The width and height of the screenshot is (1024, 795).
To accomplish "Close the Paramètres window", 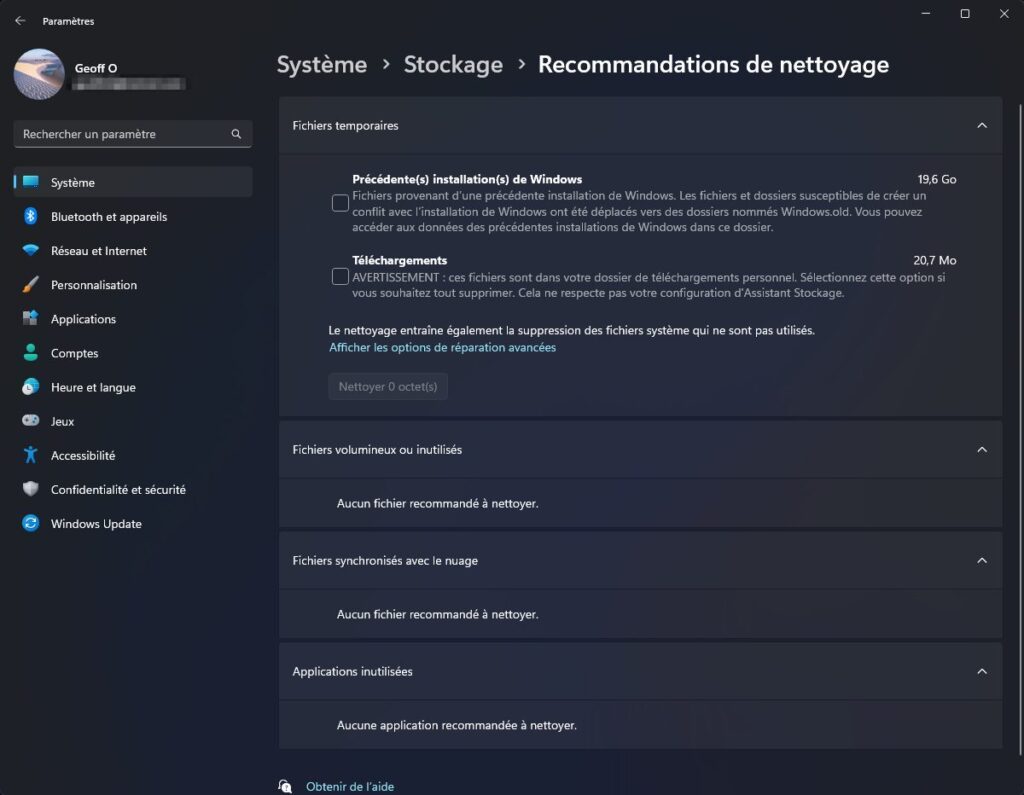I will click(1004, 14).
